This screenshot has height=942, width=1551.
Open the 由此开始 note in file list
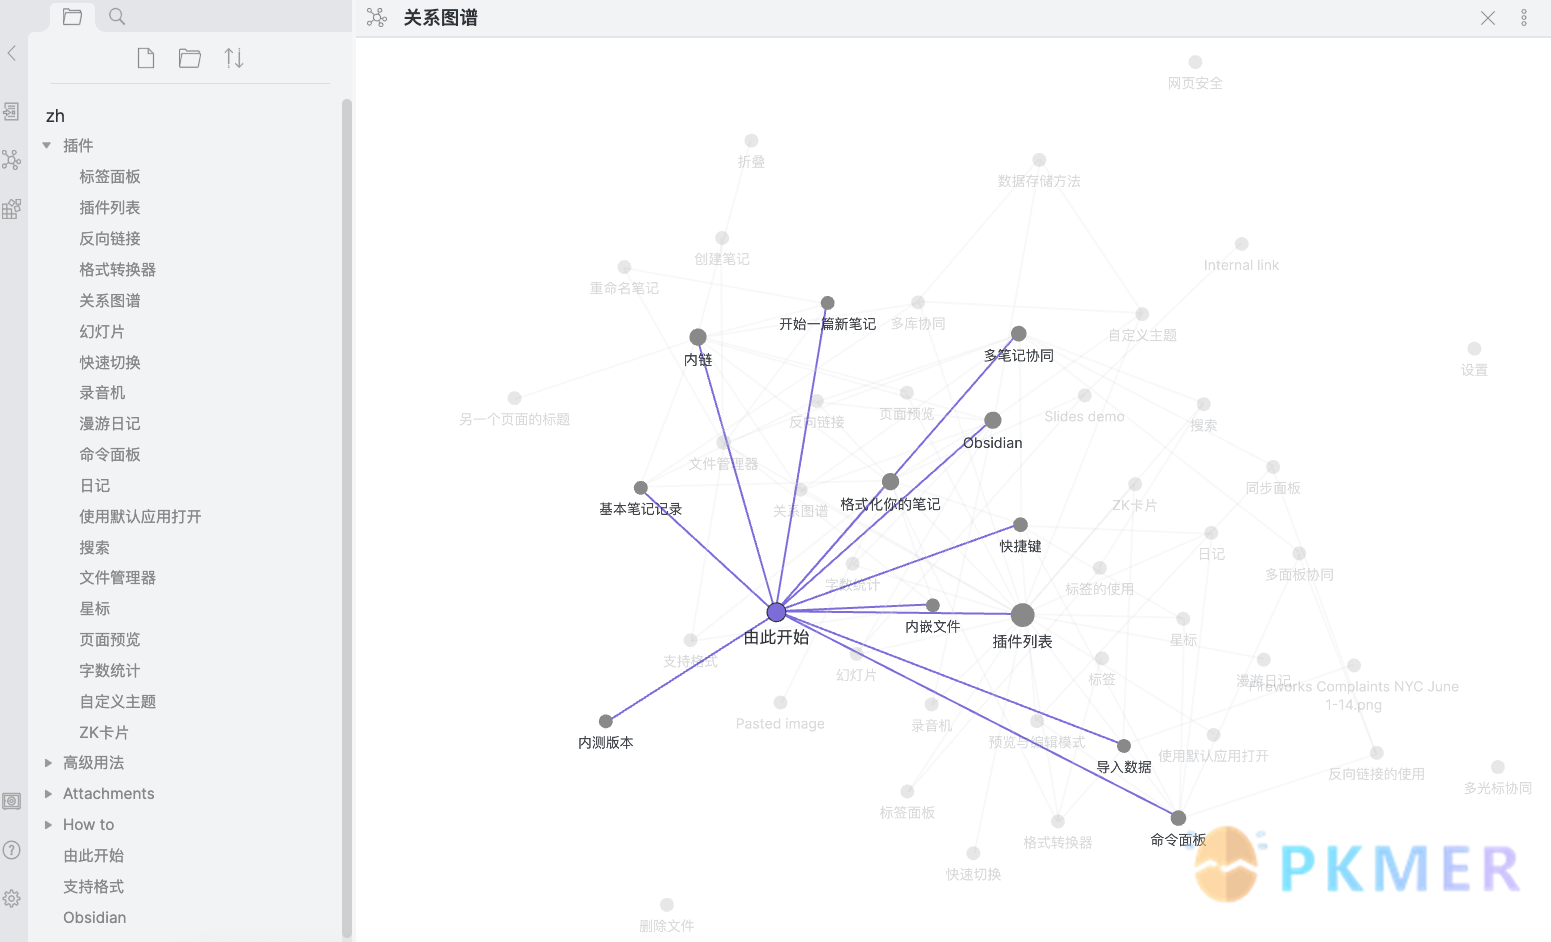tap(93, 856)
